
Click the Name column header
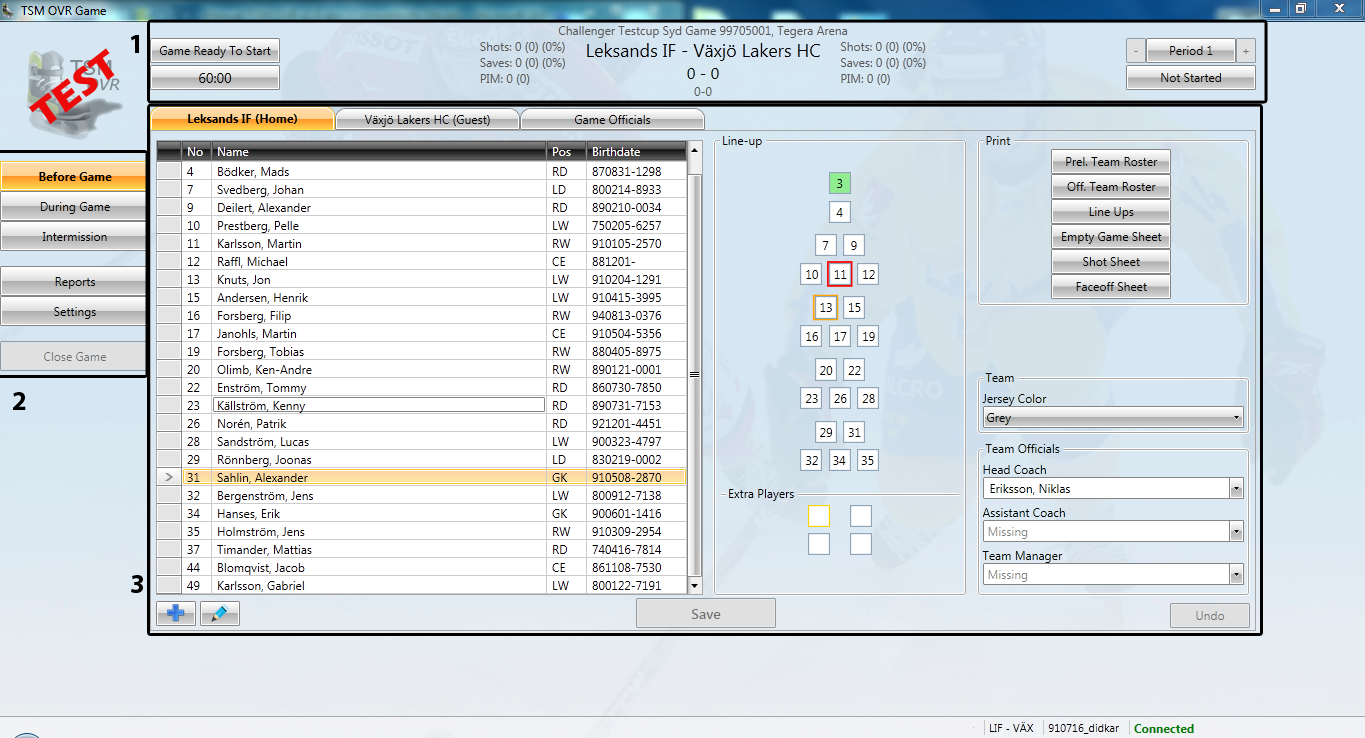(379, 152)
